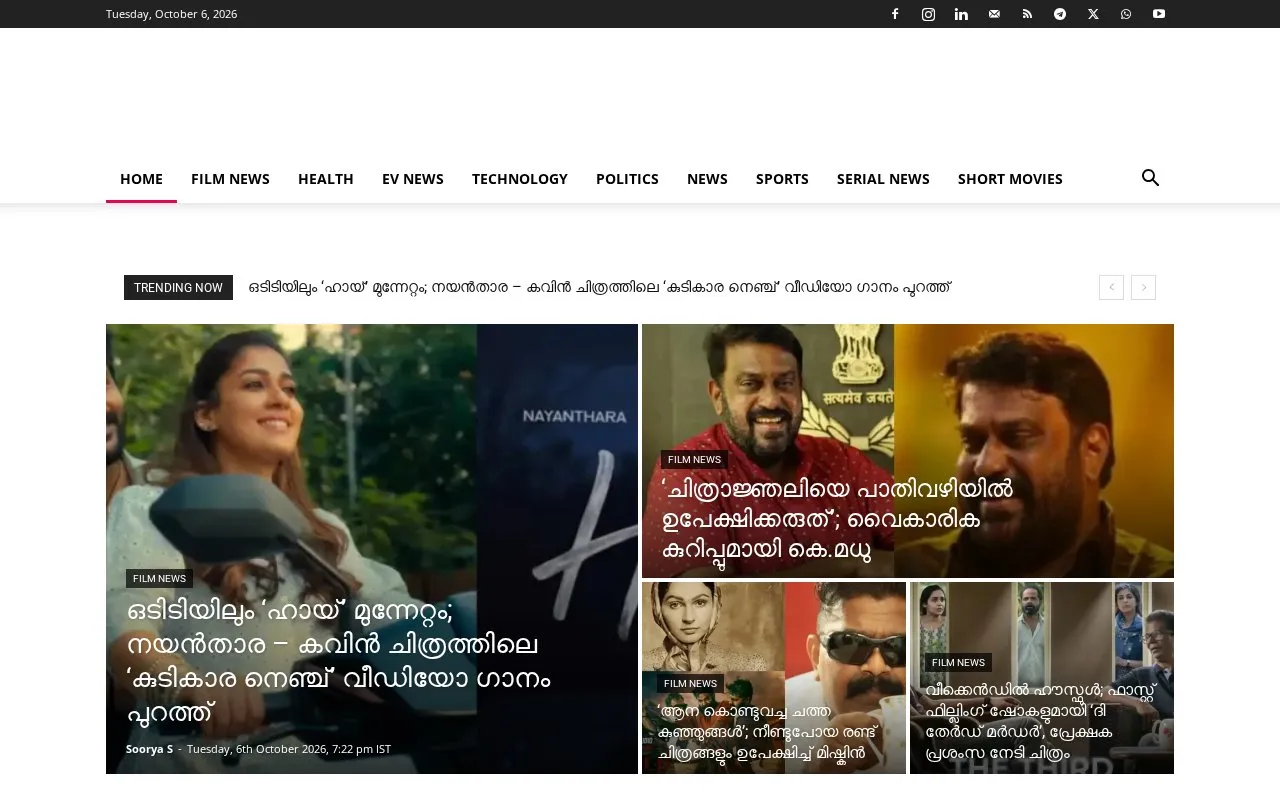Open author Soorya S profile link

(x=149, y=749)
